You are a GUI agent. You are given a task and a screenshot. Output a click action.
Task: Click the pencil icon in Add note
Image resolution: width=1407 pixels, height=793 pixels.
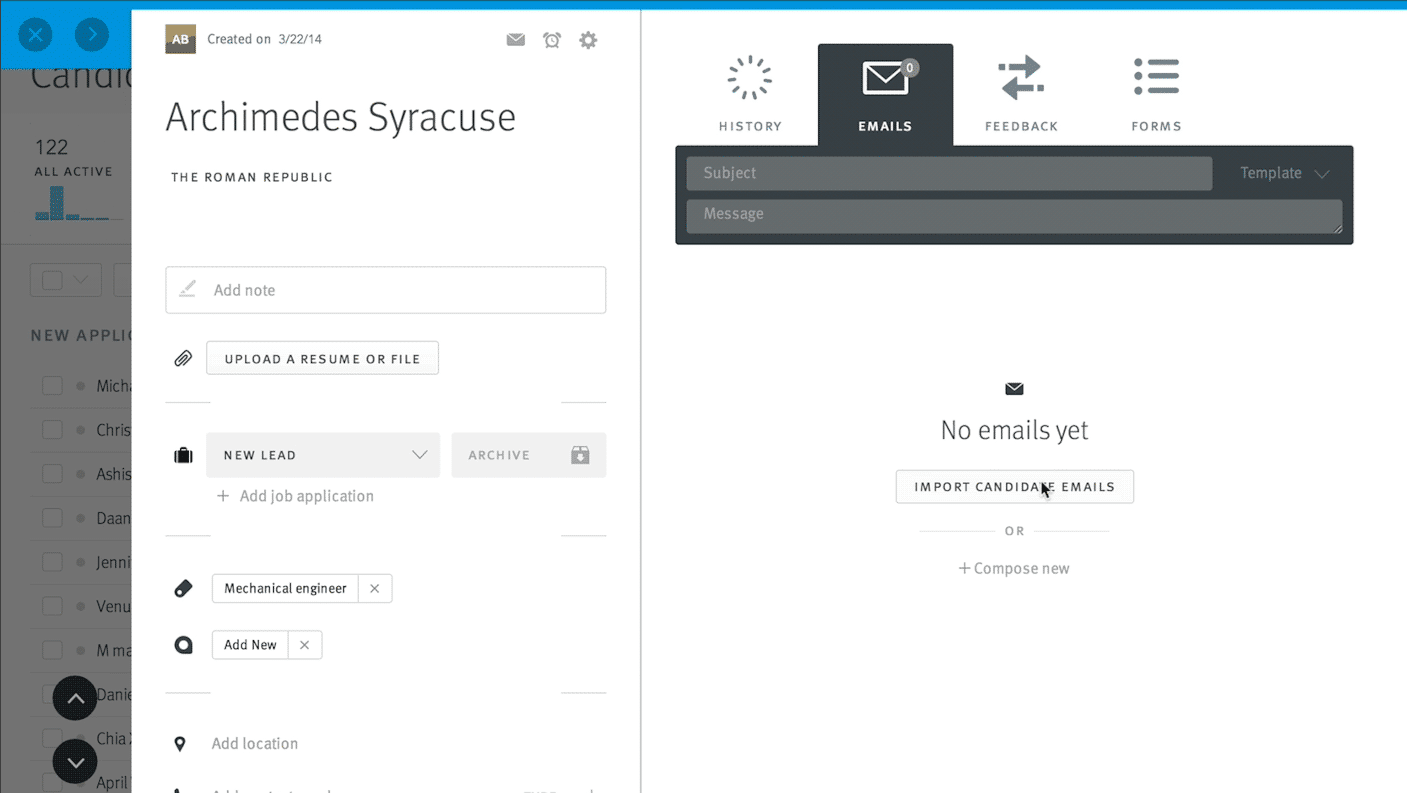(187, 289)
